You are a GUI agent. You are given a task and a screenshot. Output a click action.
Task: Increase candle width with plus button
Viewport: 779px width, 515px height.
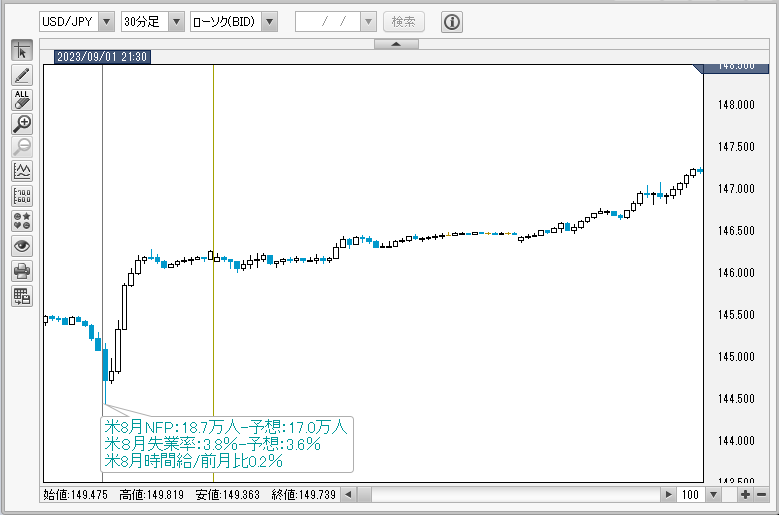[x=745, y=495]
